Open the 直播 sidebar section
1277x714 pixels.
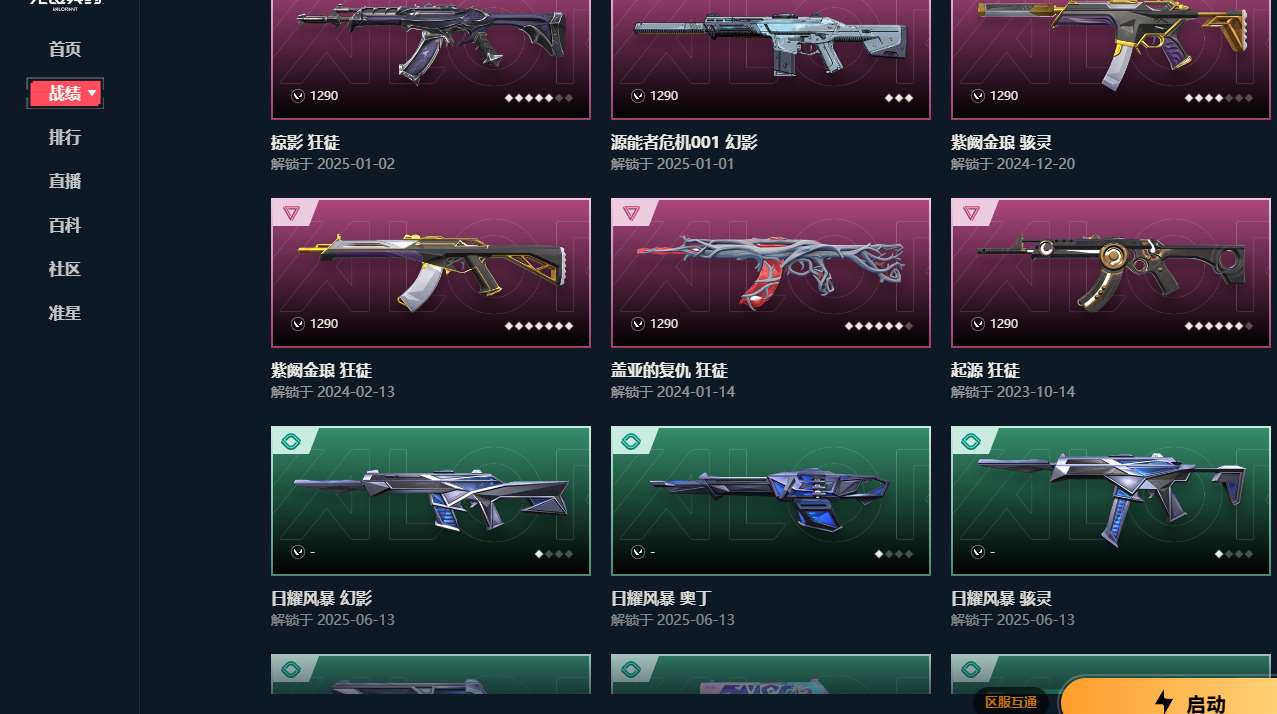pyautogui.click(x=65, y=181)
